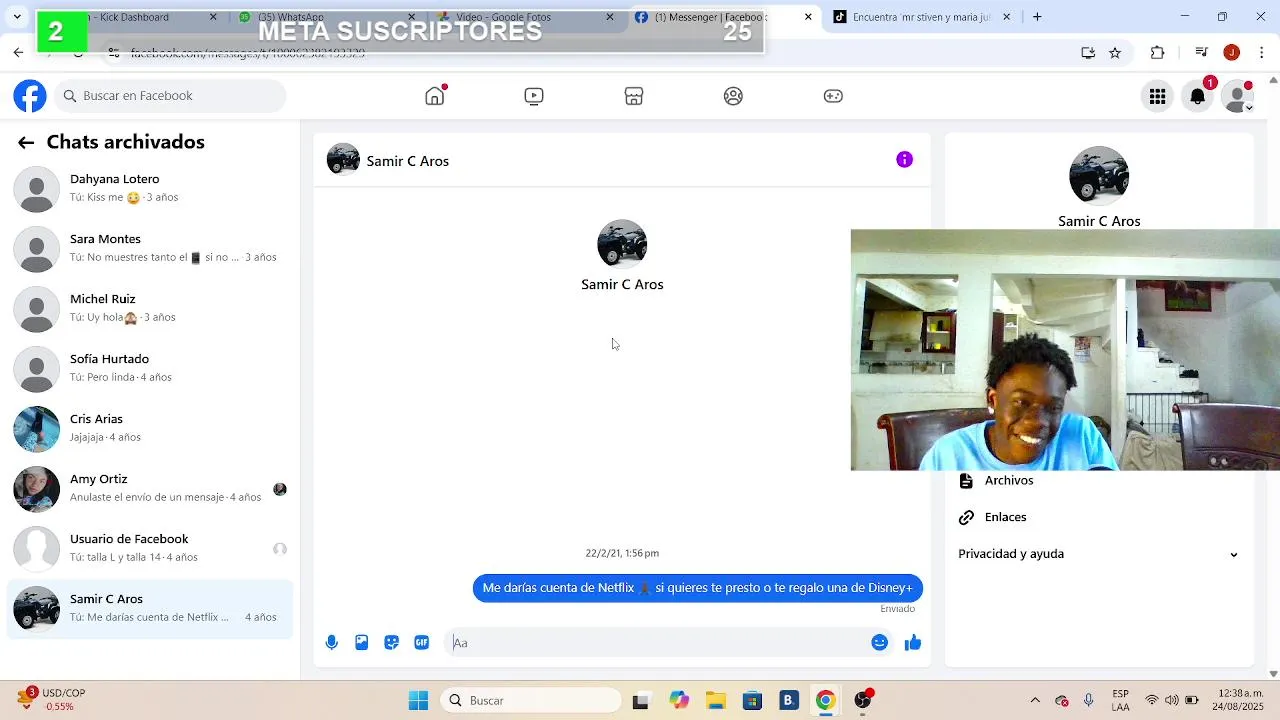Open Chrome three-dot menu

click(1261, 53)
